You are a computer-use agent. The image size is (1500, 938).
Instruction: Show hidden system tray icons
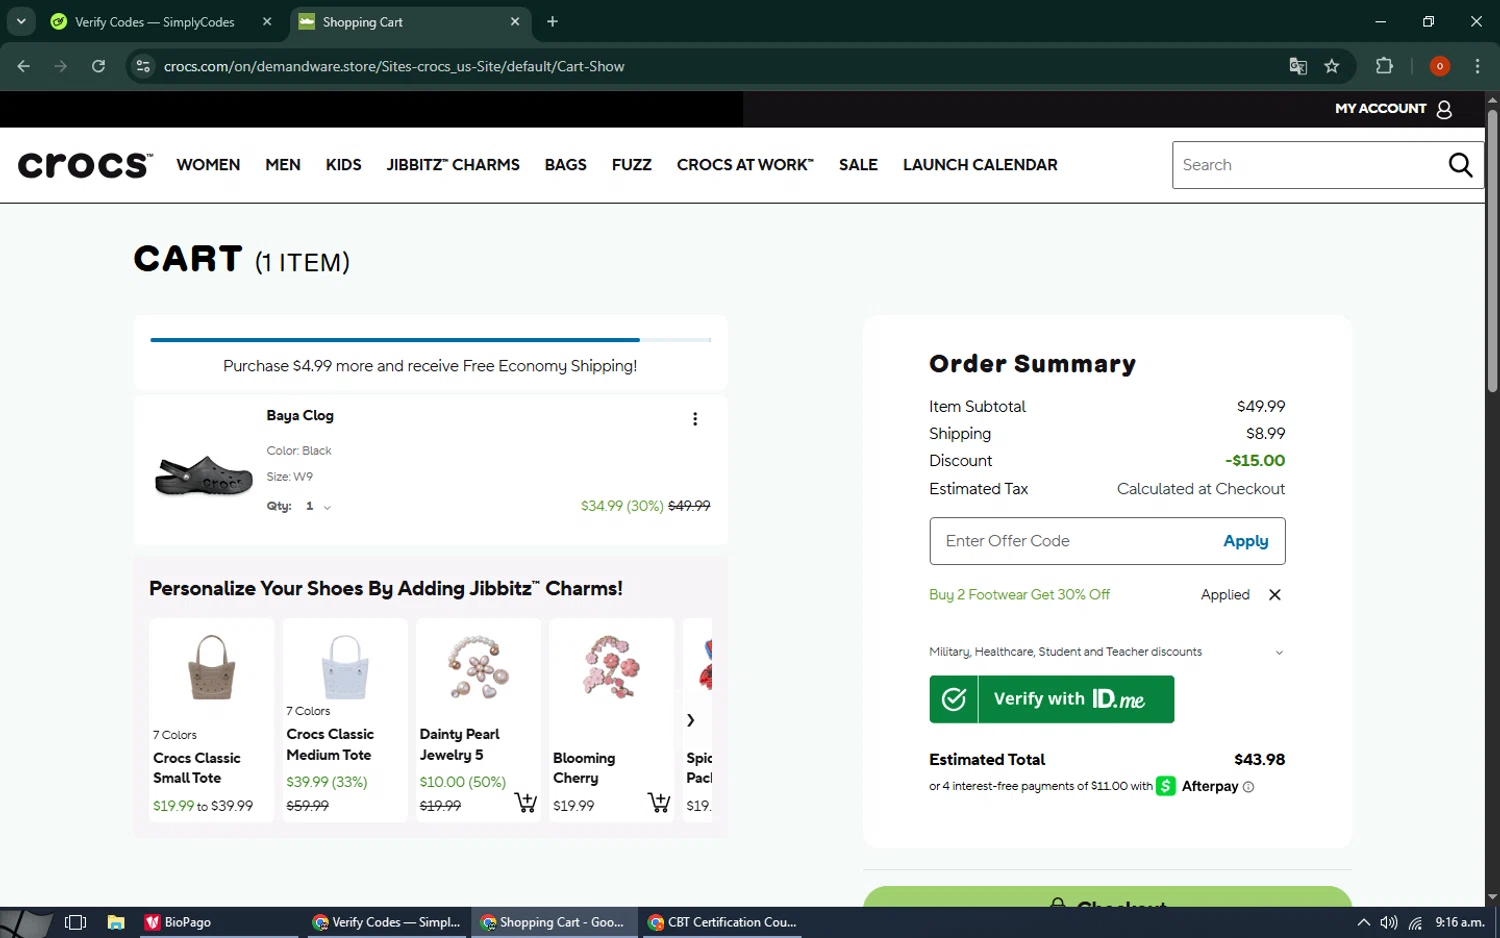pos(1363,922)
